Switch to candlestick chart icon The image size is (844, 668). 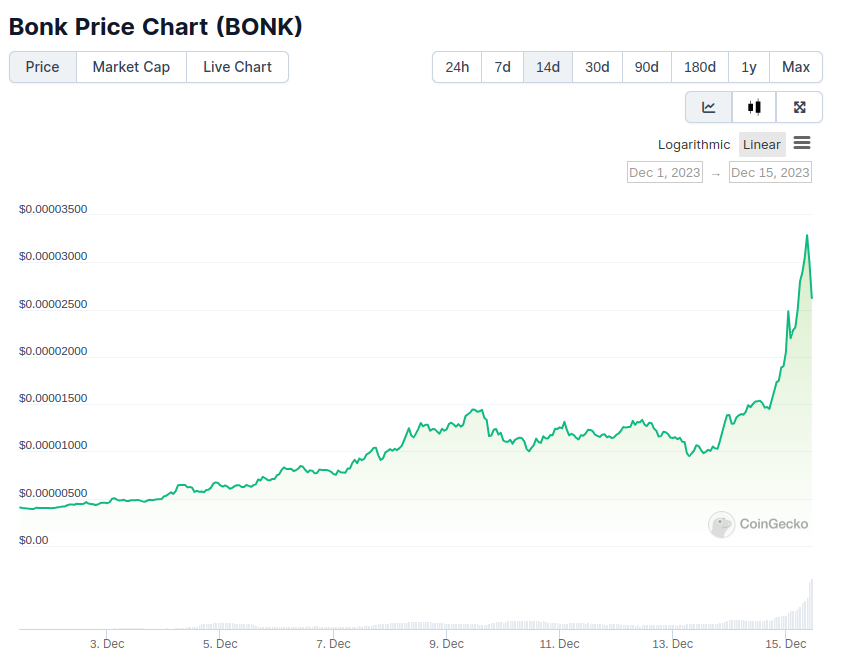[x=754, y=107]
